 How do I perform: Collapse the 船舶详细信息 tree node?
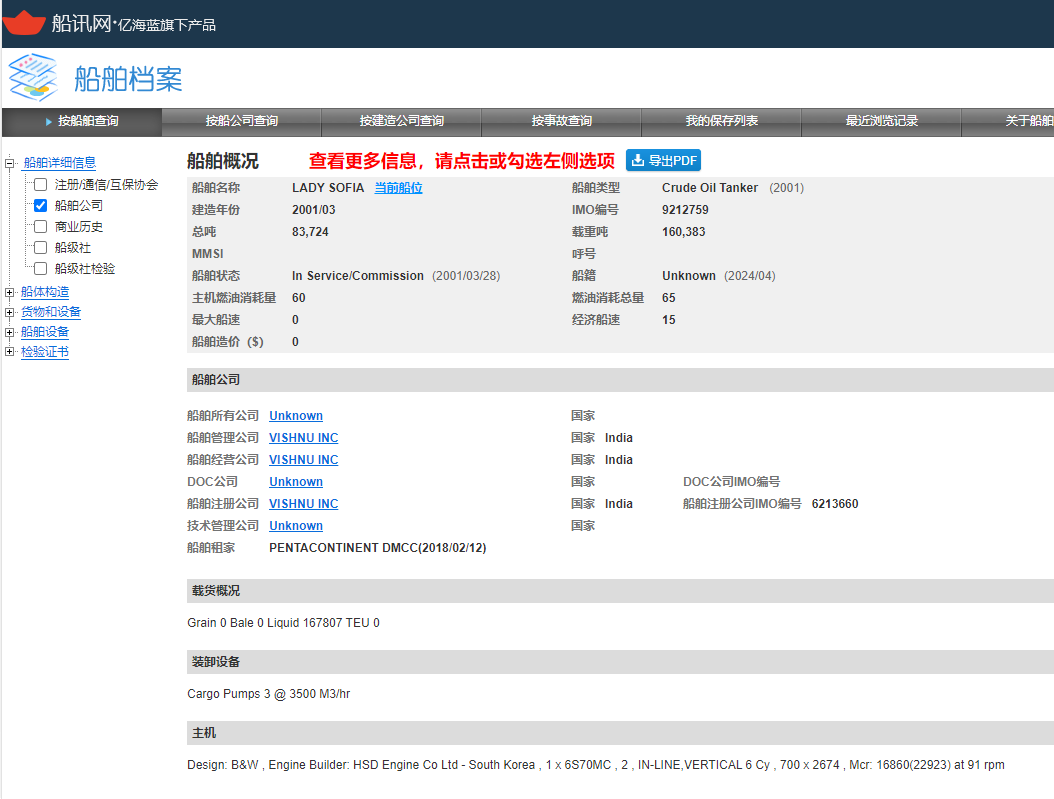[9, 163]
